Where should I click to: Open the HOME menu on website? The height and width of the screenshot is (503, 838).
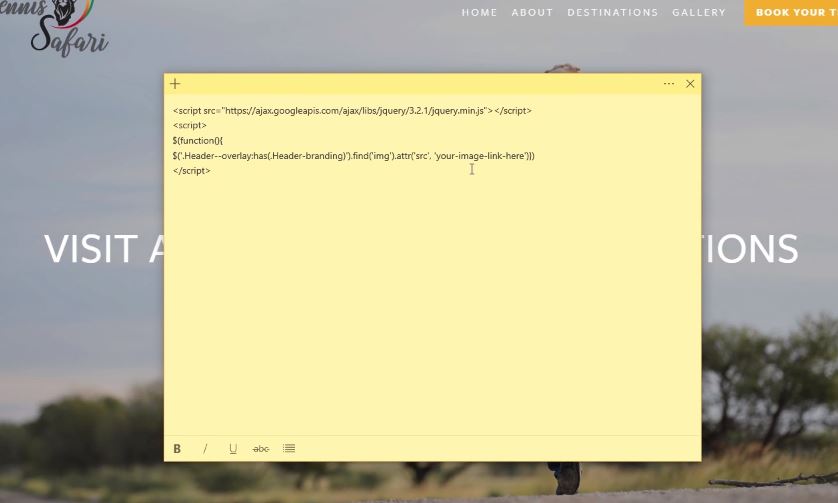point(479,12)
